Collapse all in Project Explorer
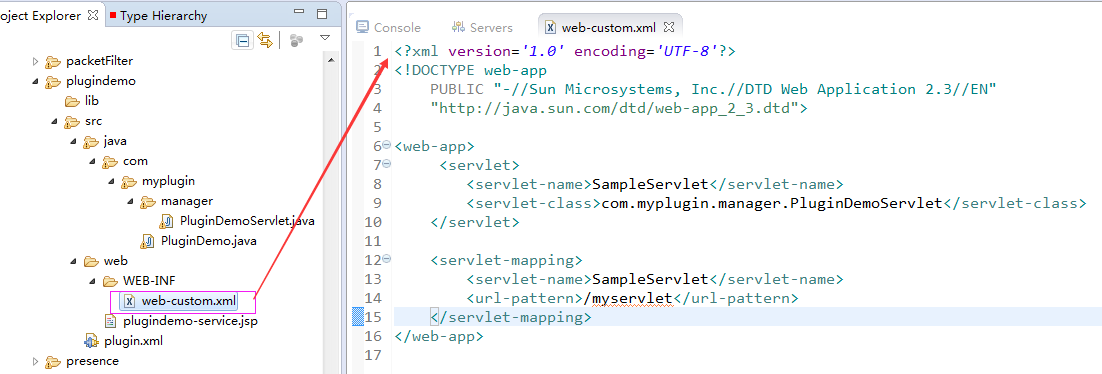The image size is (1102, 374). 242,41
